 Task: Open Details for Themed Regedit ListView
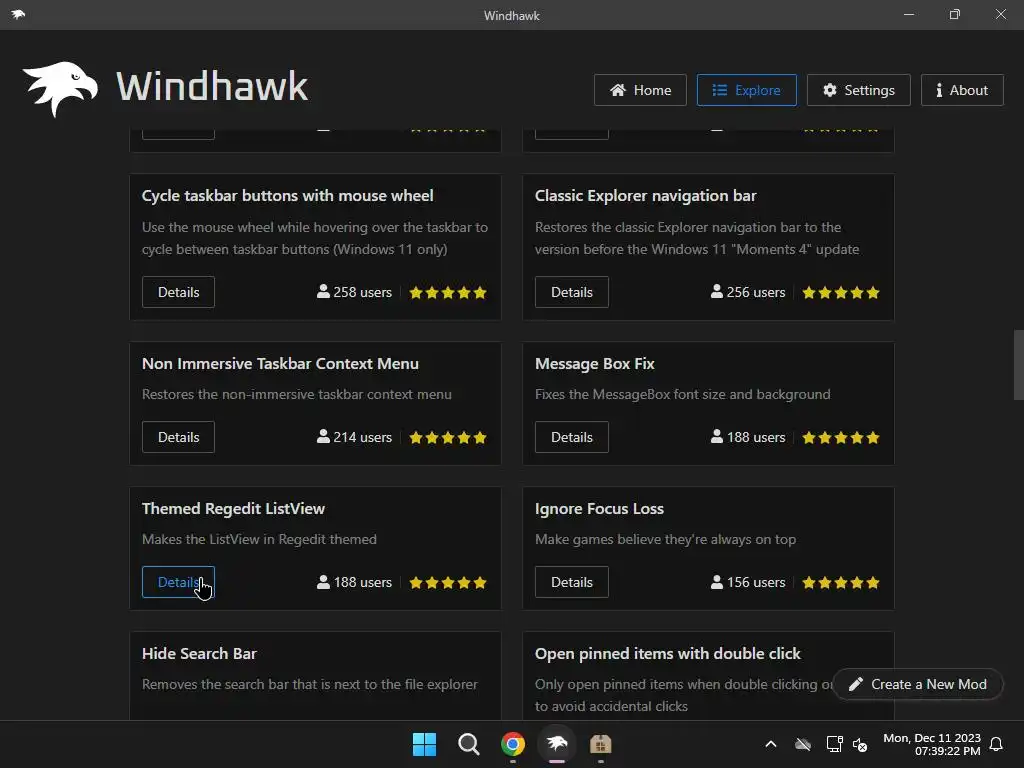178,582
